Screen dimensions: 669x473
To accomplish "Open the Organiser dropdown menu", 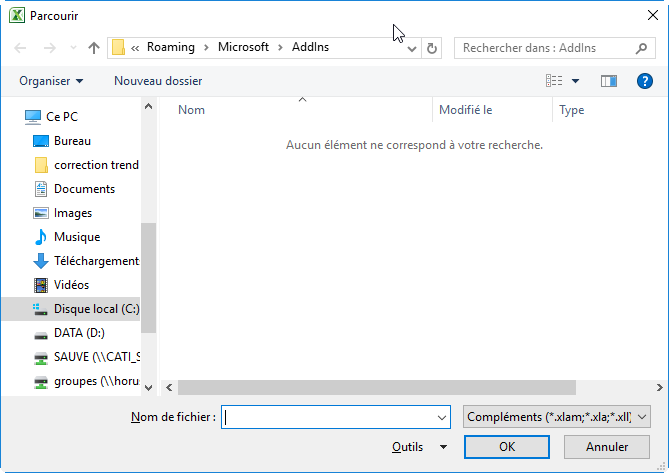I will (x=51, y=81).
